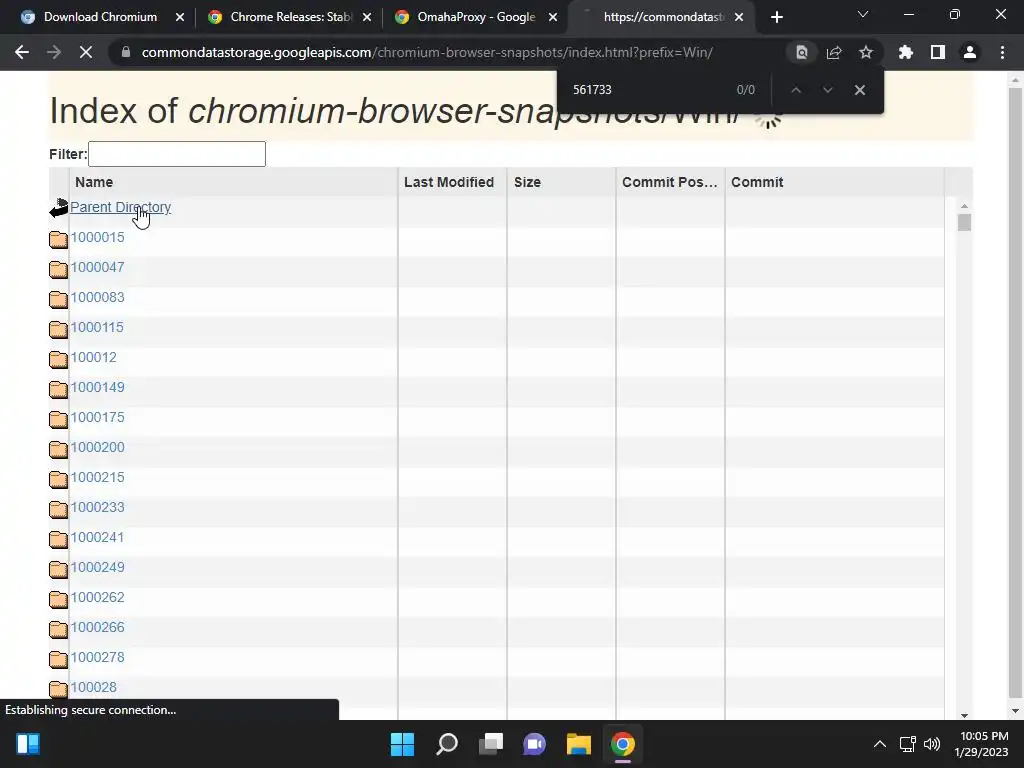1024x768 pixels.
Task: Click the find-in-page icon in address bar
Action: pos(801,52)
